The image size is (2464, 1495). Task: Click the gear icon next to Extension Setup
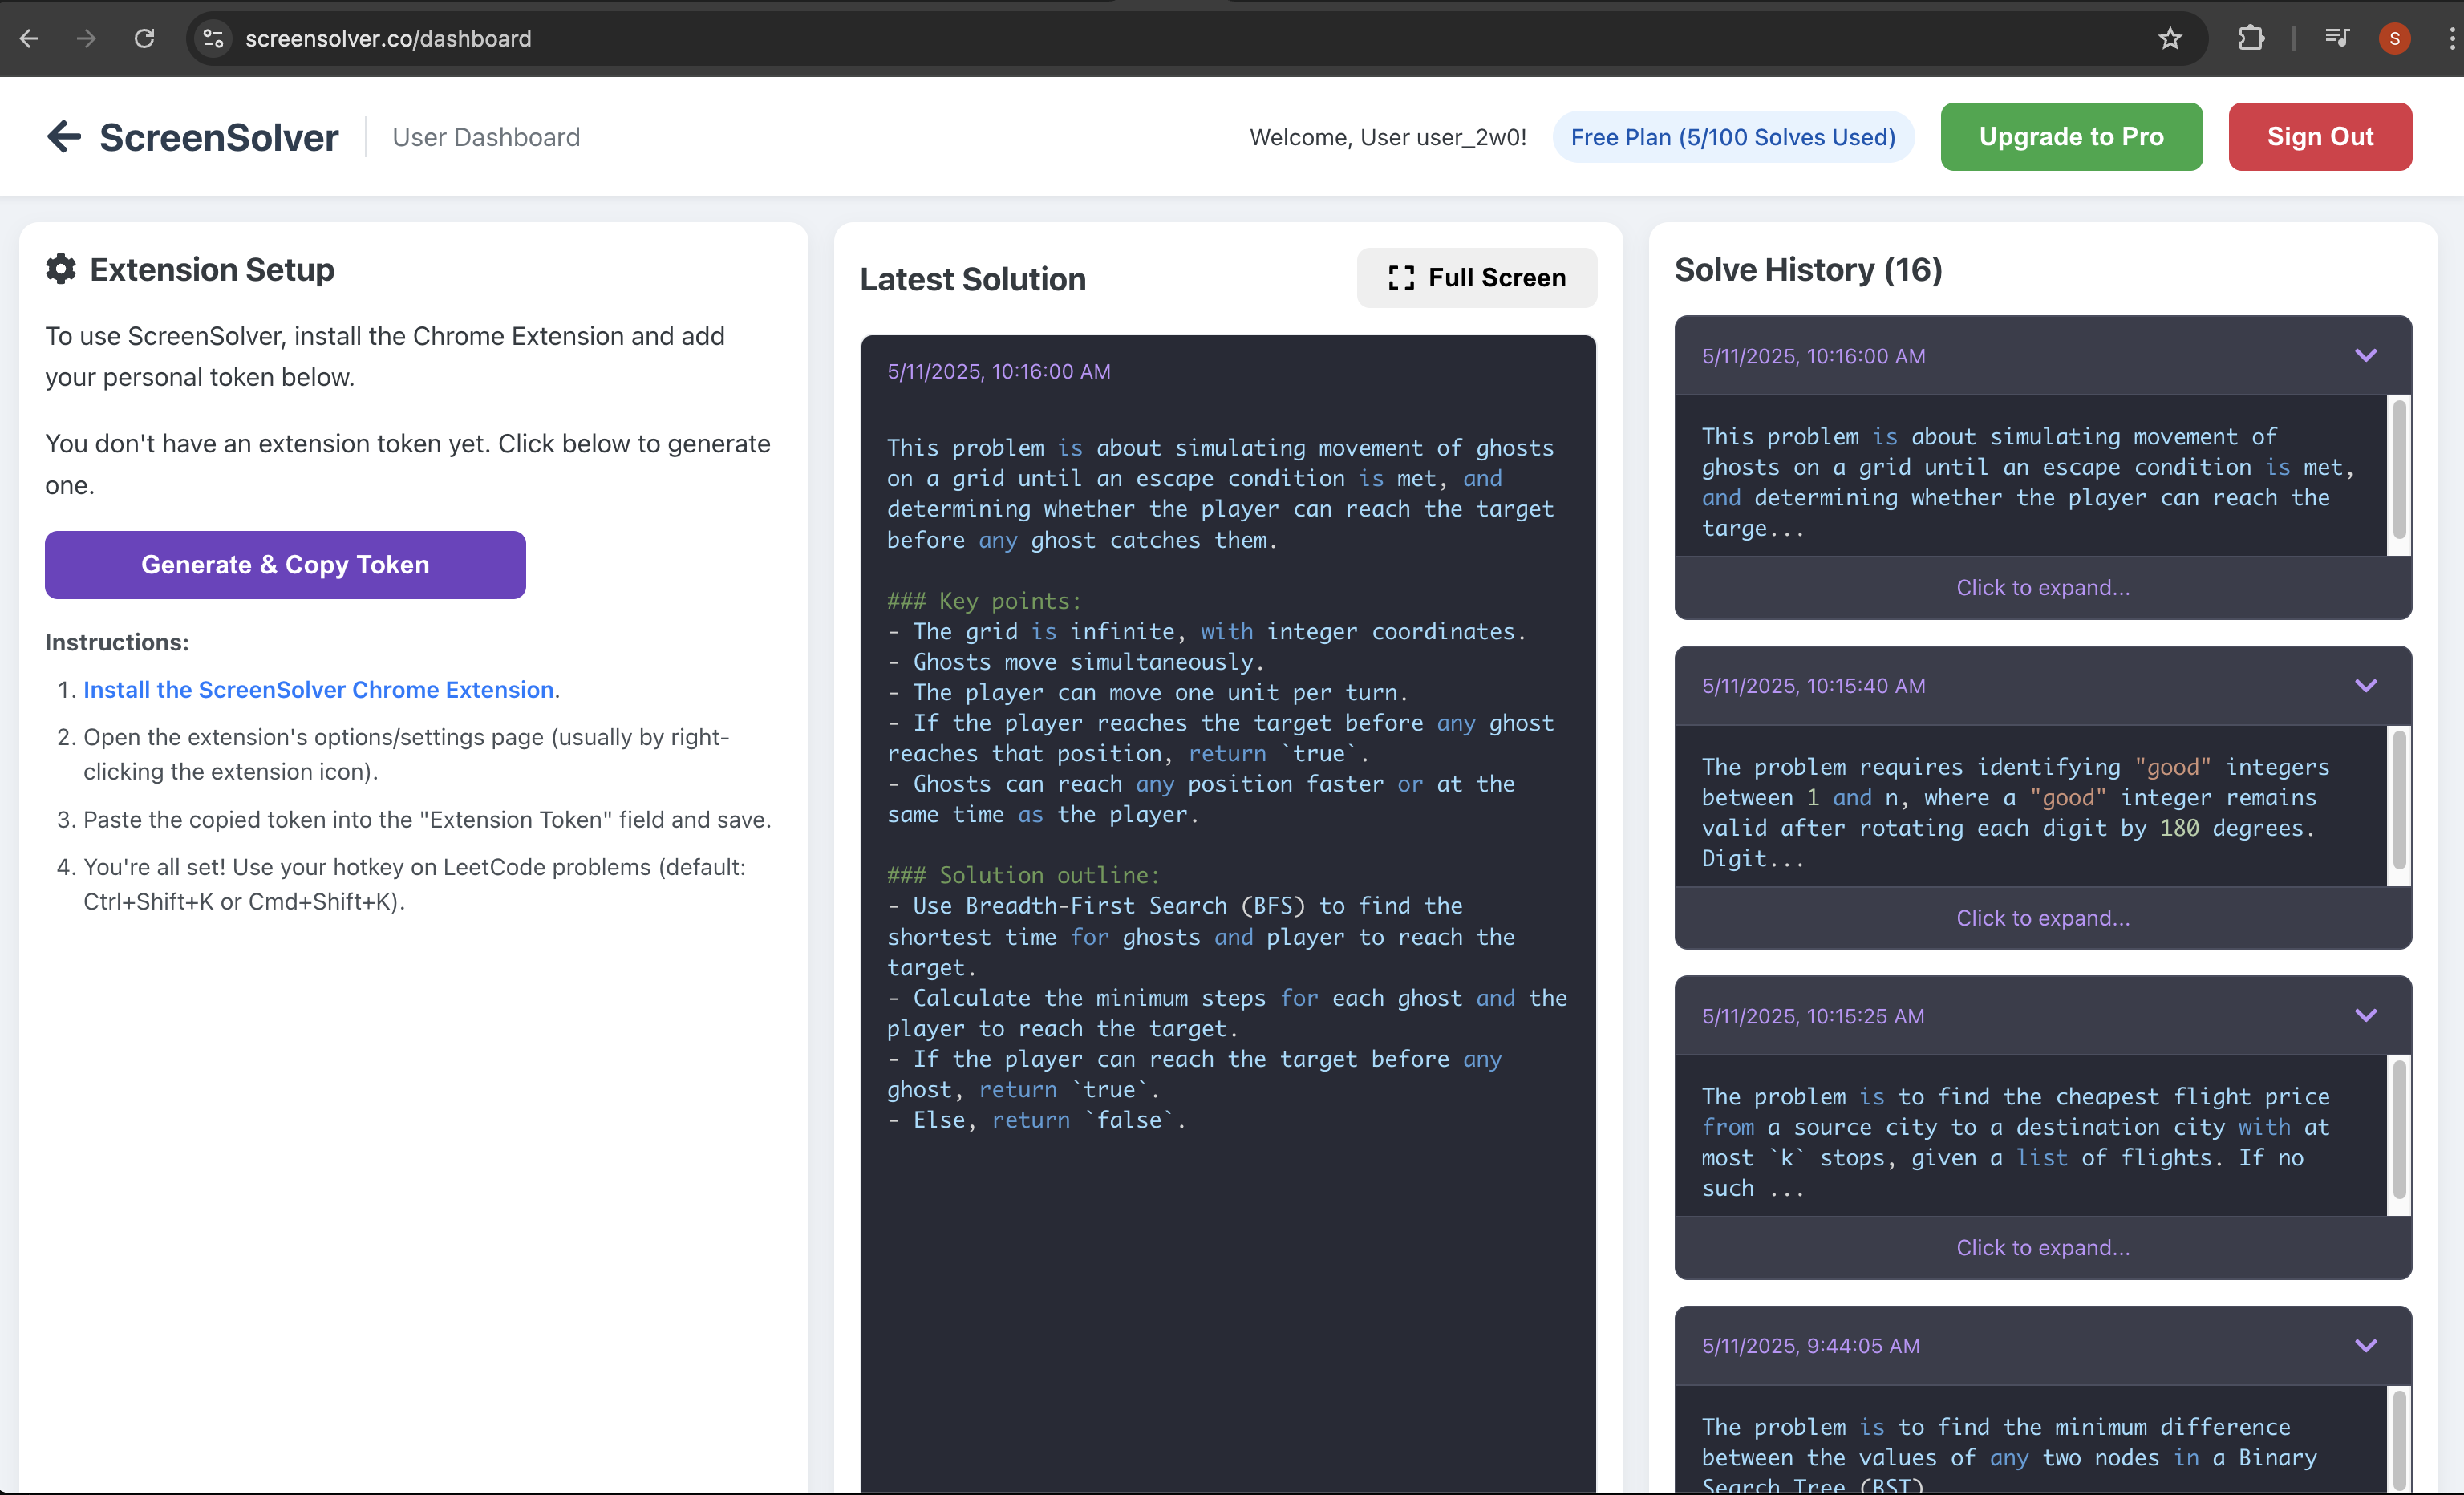tap(61, 269)
